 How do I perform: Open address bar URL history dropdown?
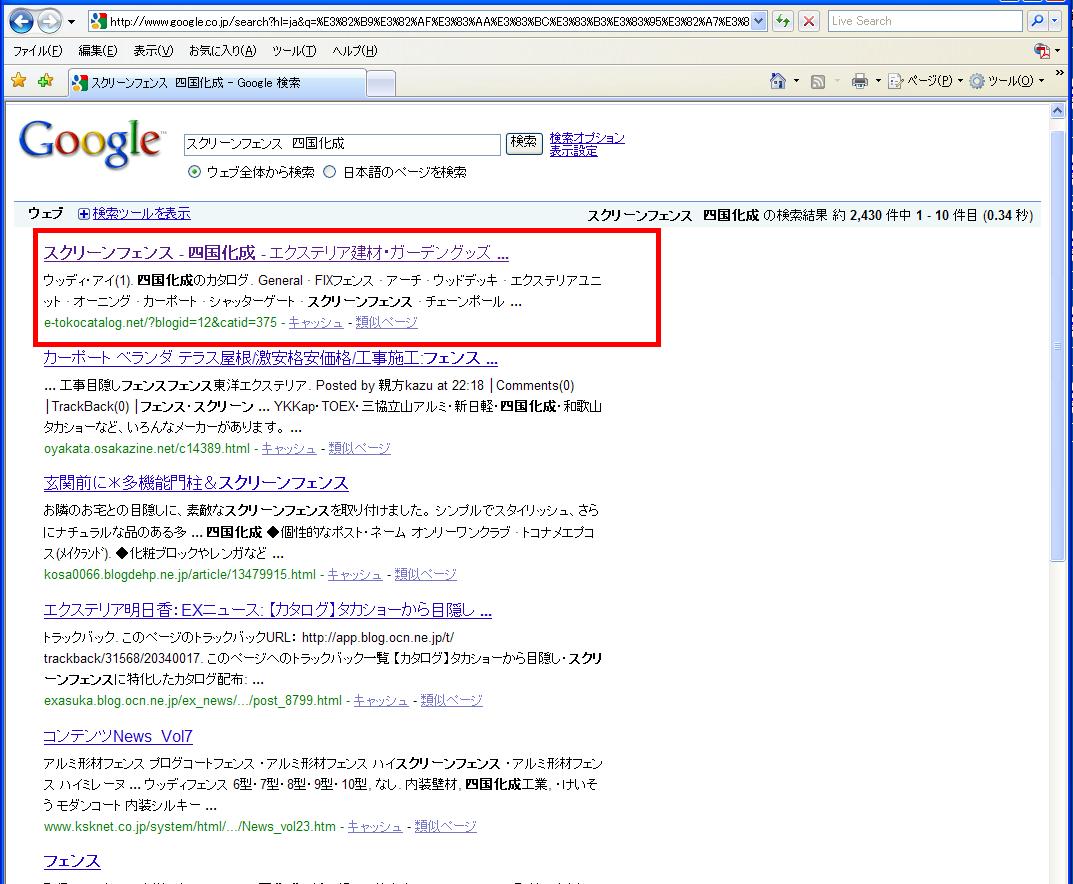pos(758,21)
